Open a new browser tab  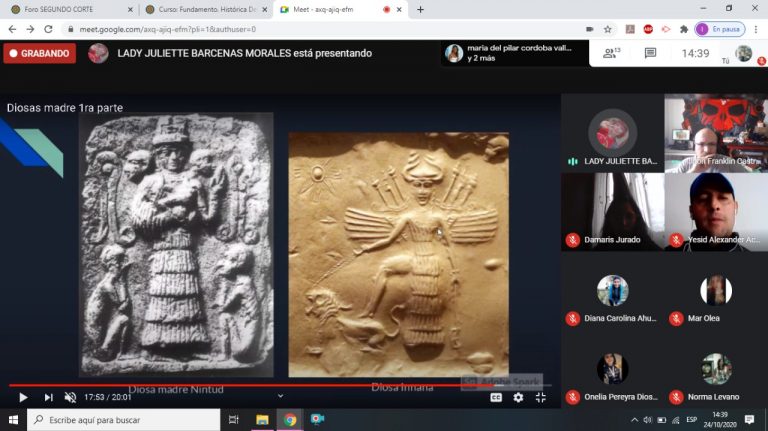420,9
